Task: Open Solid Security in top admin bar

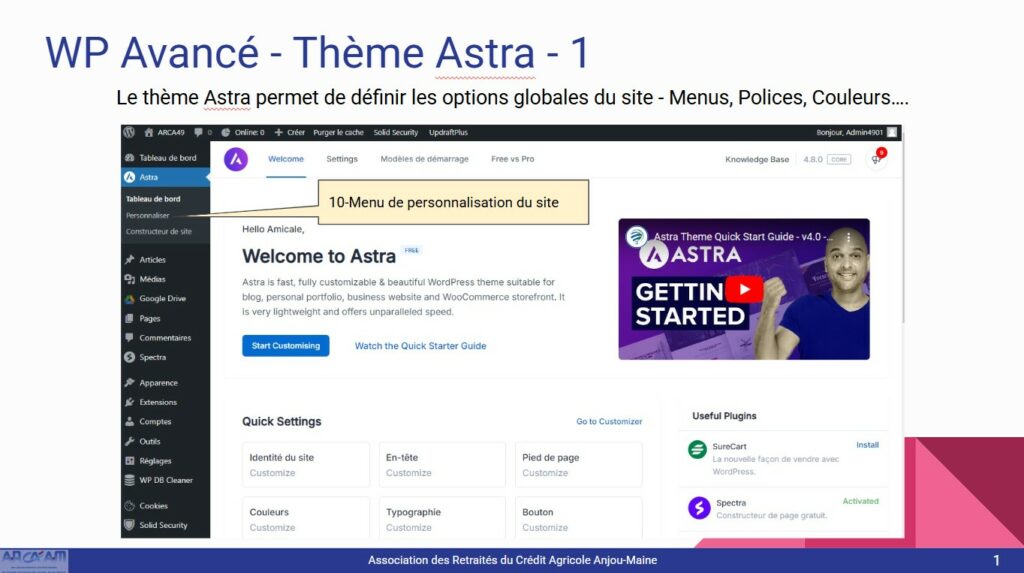Action: 396,132
